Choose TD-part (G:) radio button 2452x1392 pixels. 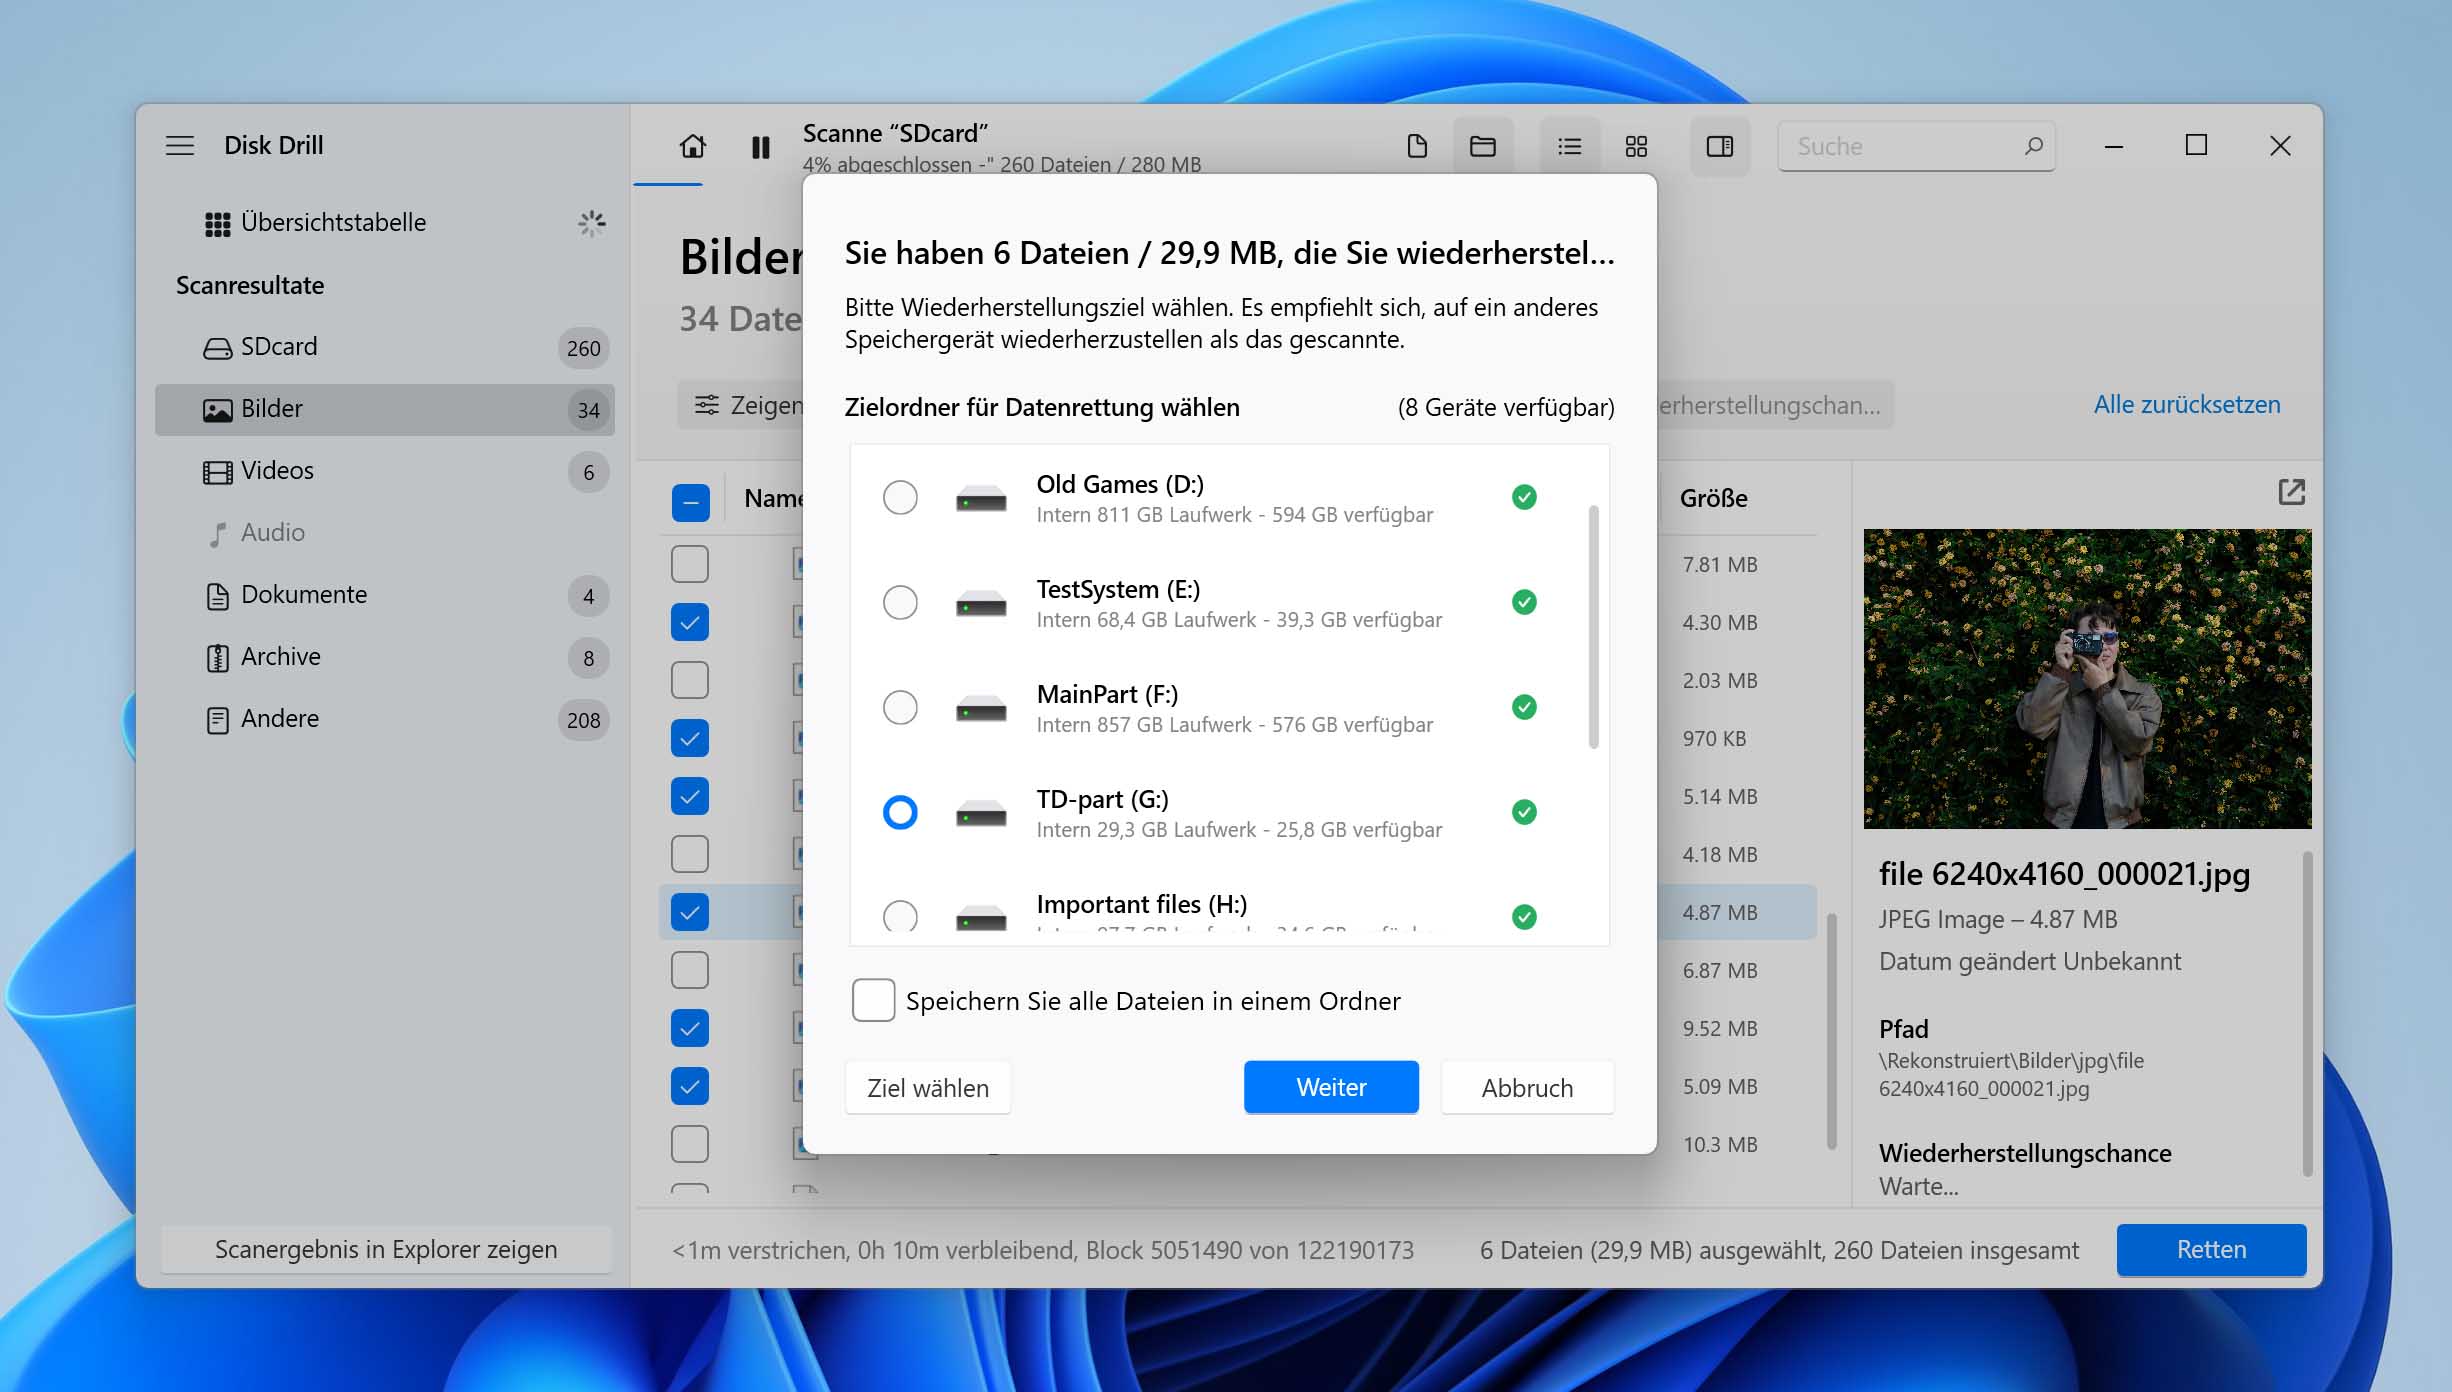tap(900, 812)
